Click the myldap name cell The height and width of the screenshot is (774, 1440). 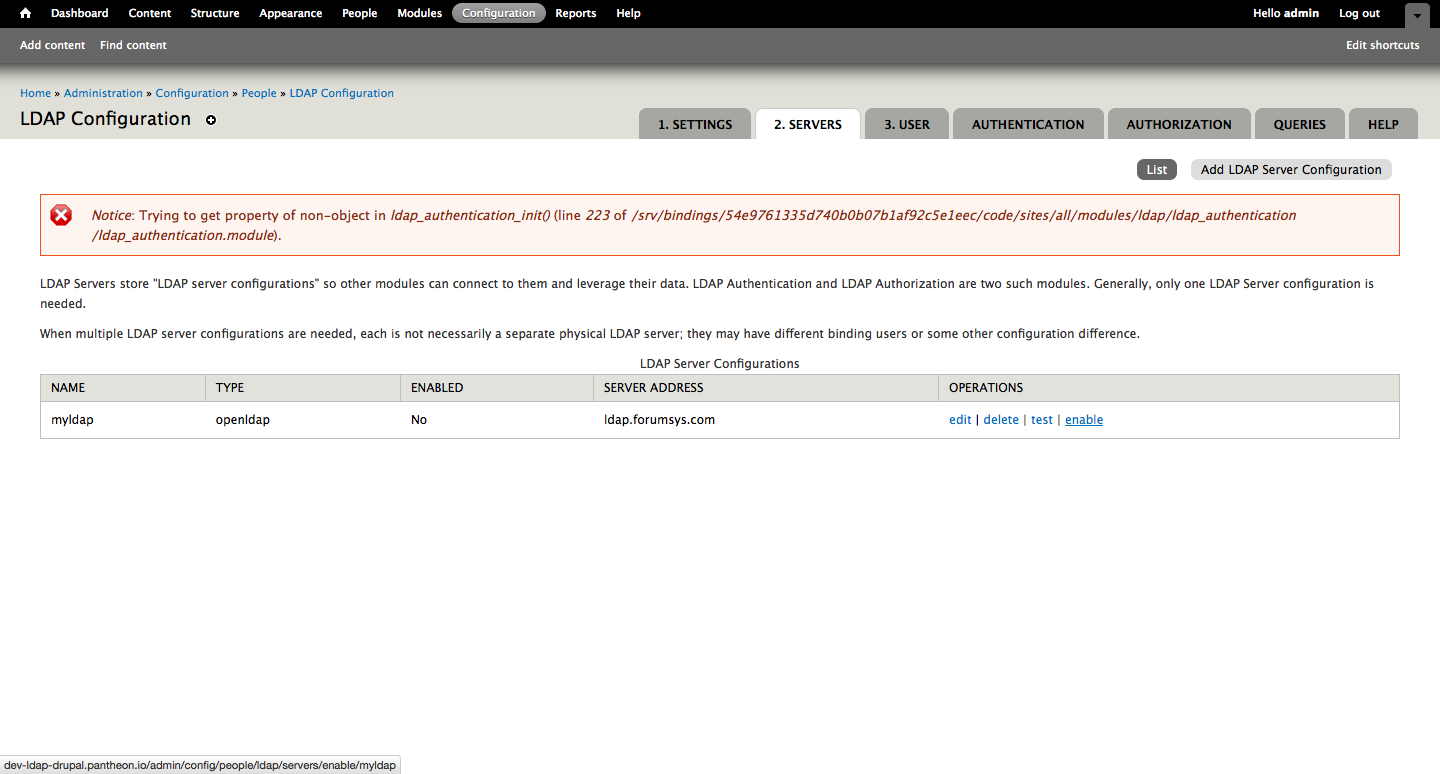click(x=122, y=420)
